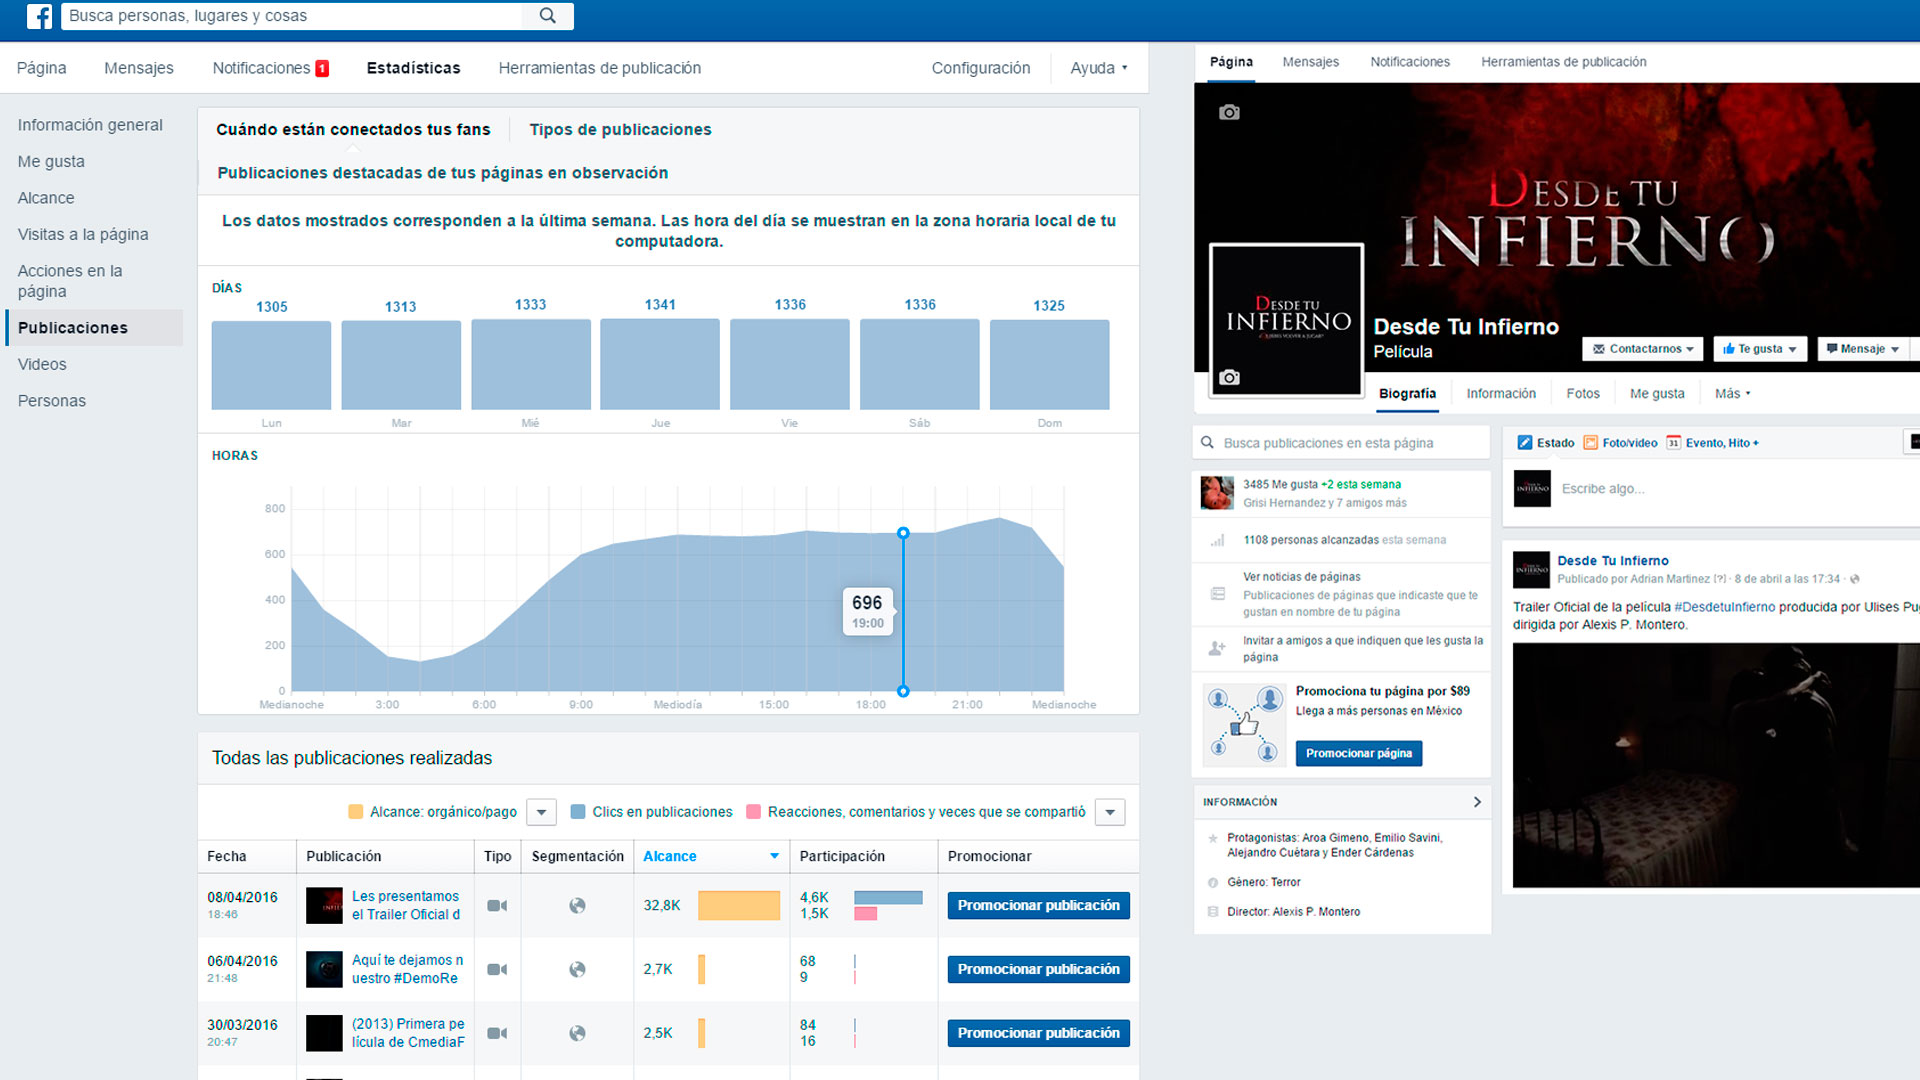The image size is (1920, 1080).
Task: Click the invite friends icon
Action: 1217,649
